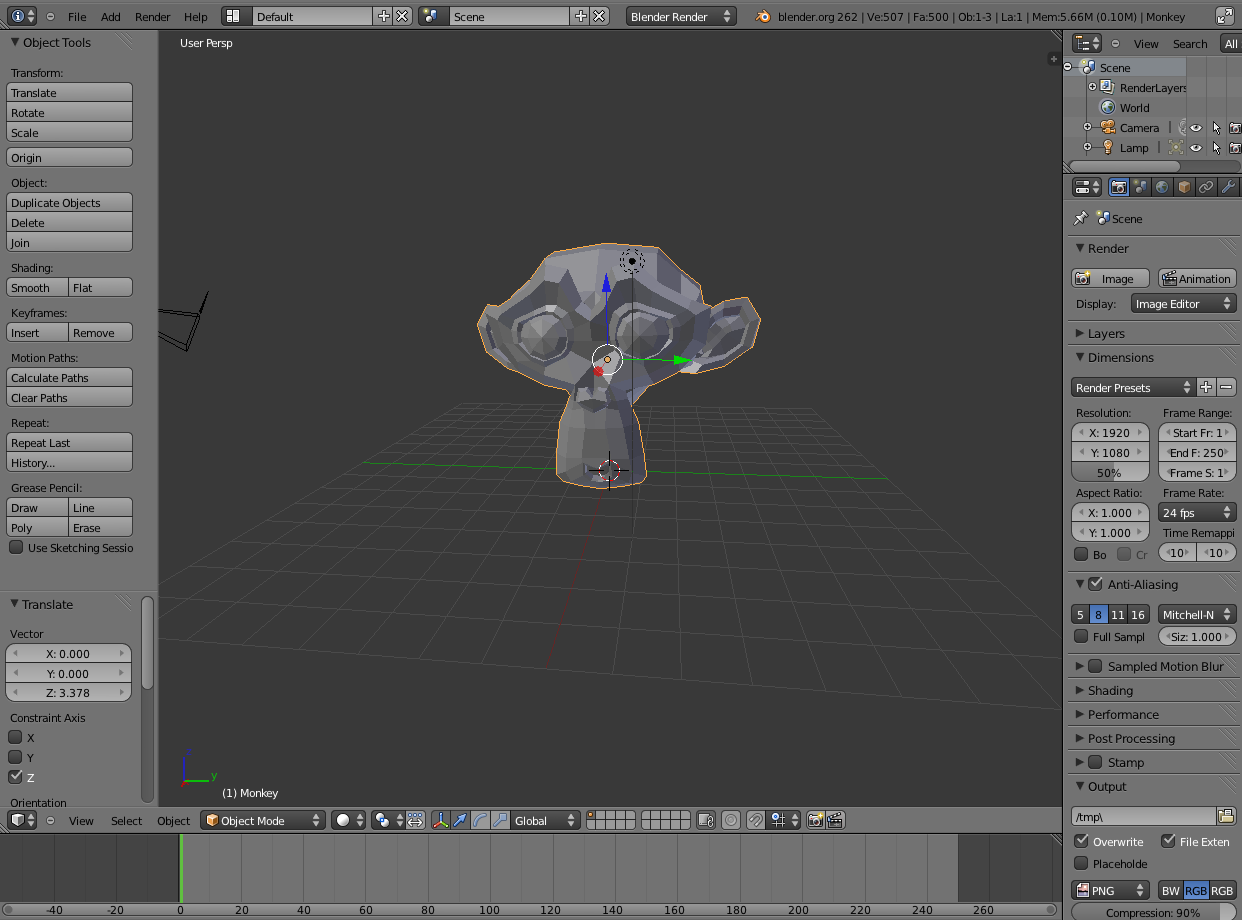Image resolution: width=1242 pixels, height=920 pixels.
Task: Click the RenderLayers icon in outliner
Action: 1108,87
